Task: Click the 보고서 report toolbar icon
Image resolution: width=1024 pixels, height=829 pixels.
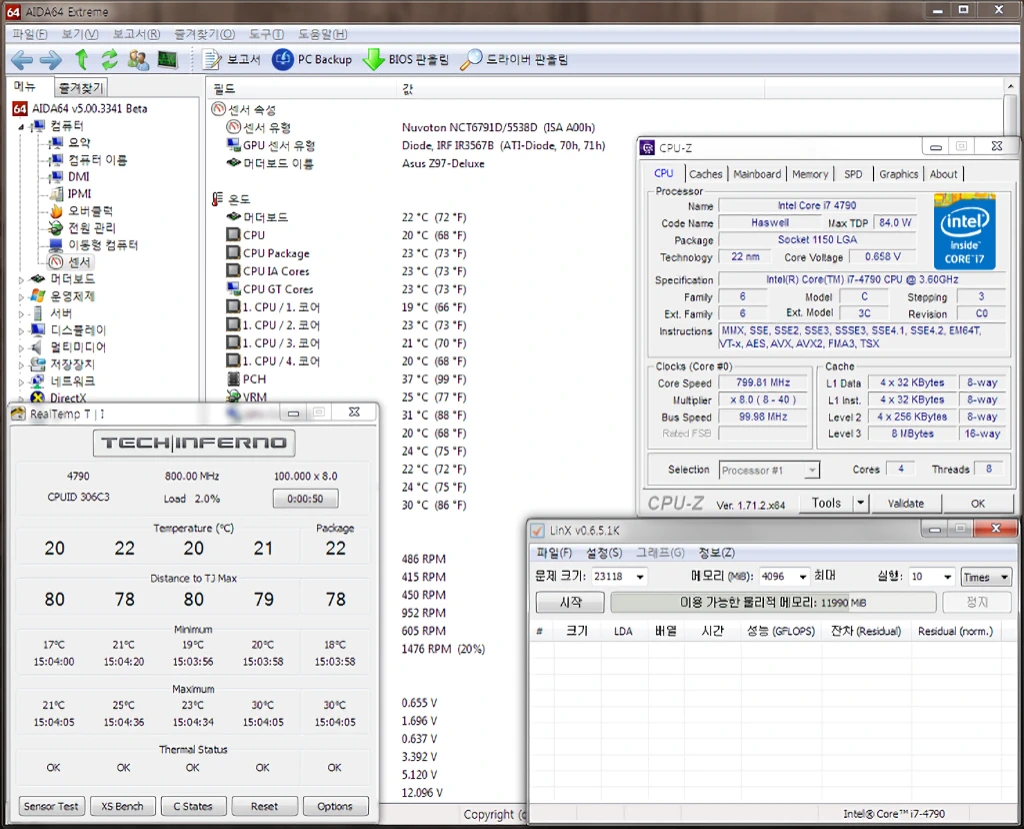Action: pos(212,60)
